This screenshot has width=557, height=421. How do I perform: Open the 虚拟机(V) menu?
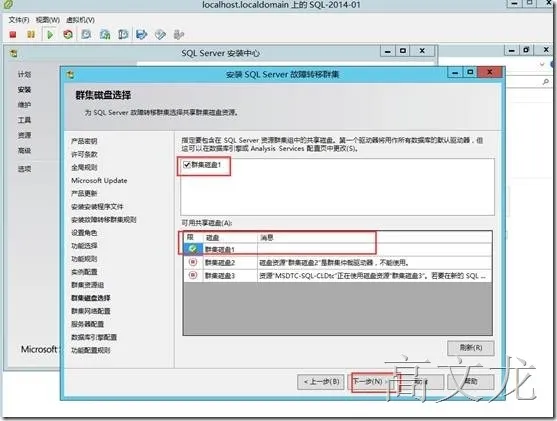click(80, 20)
